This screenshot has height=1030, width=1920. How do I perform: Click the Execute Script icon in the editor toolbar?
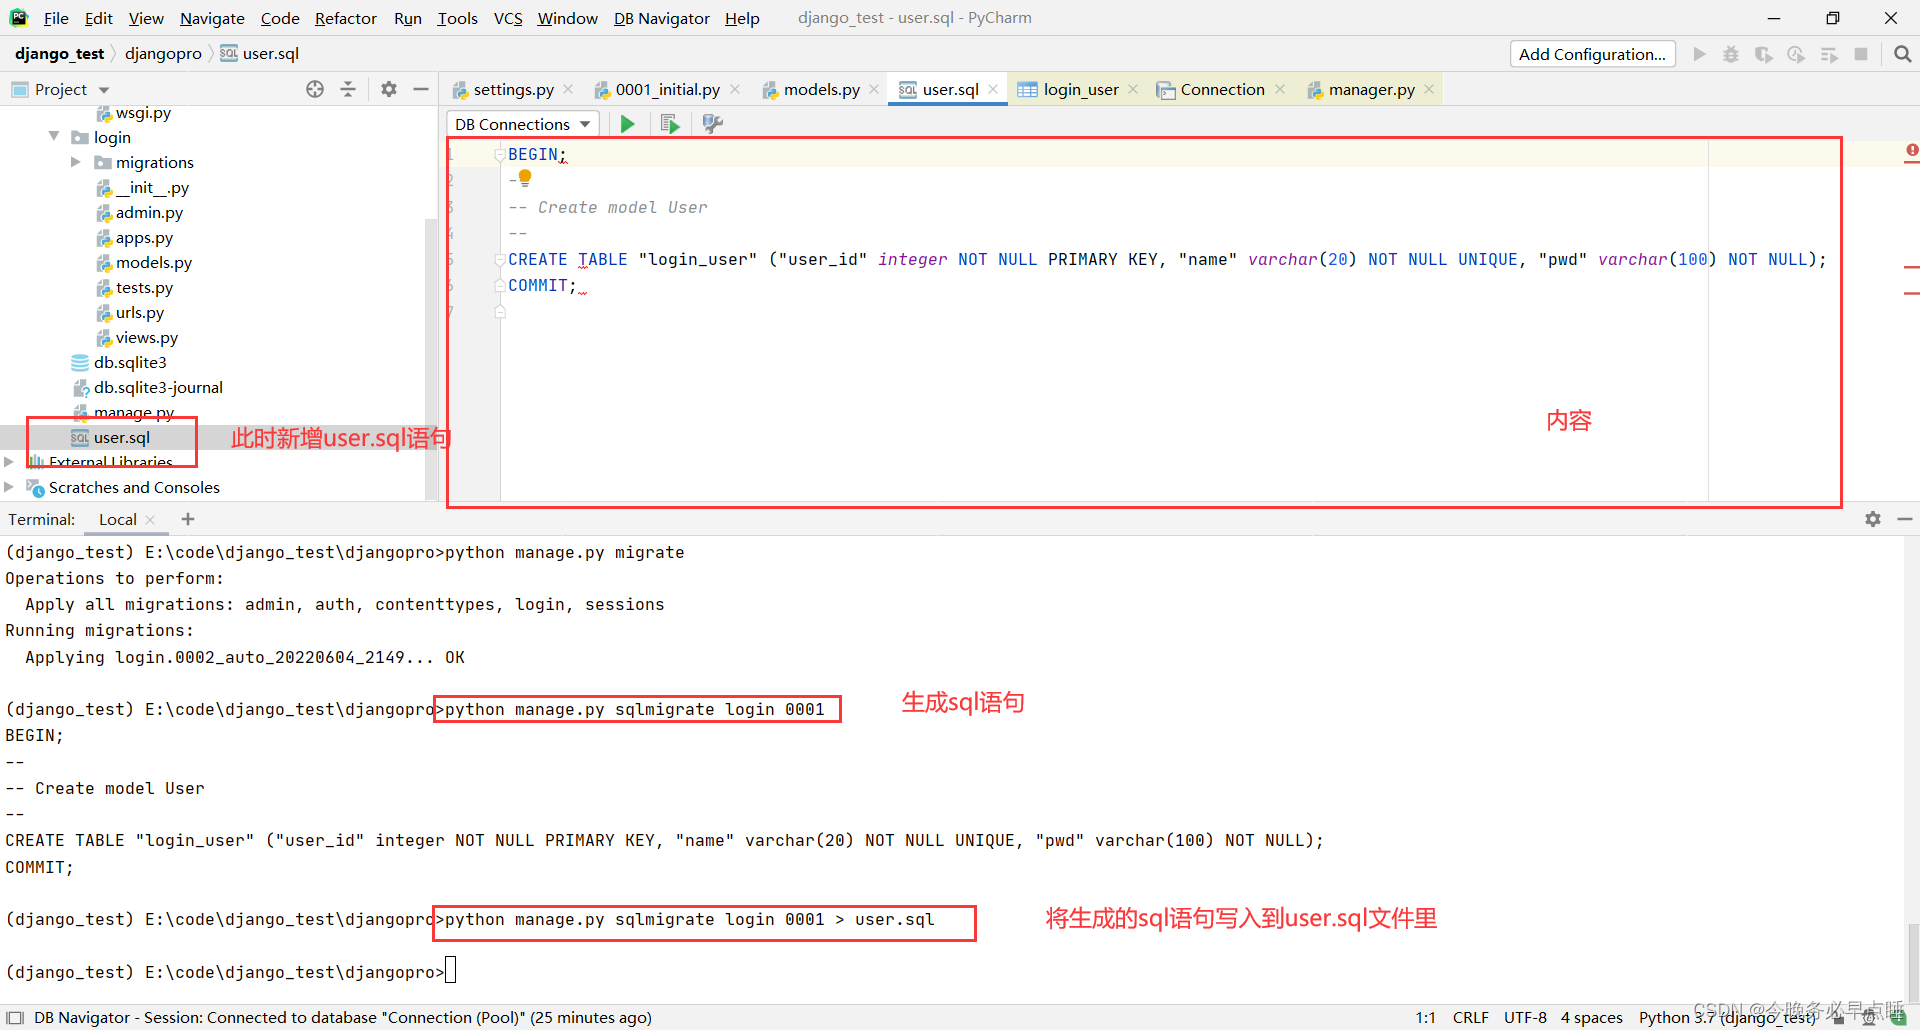click(x=670, y=124)
